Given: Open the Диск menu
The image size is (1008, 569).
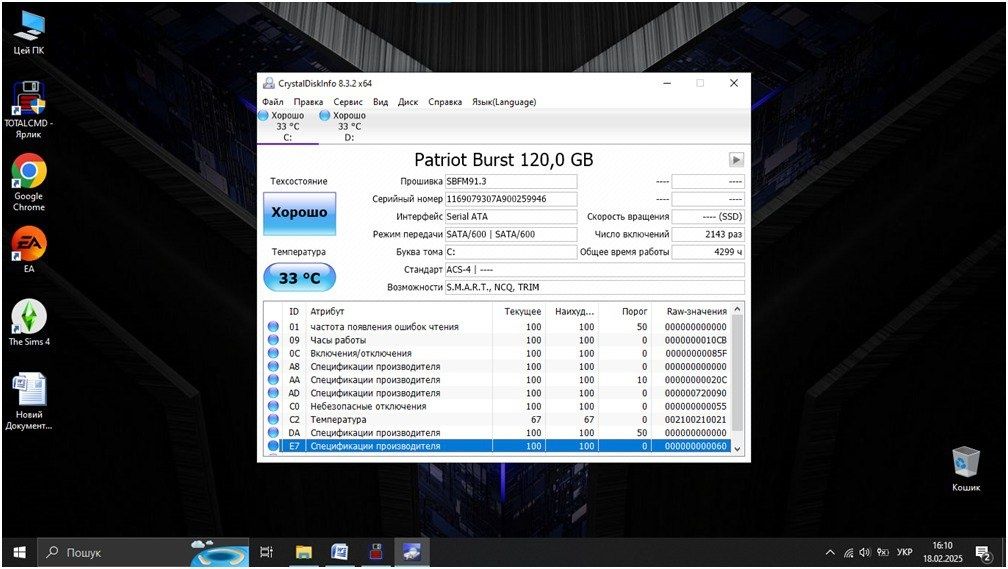Looking at the screenshot, I should click(x=408, y=102).
